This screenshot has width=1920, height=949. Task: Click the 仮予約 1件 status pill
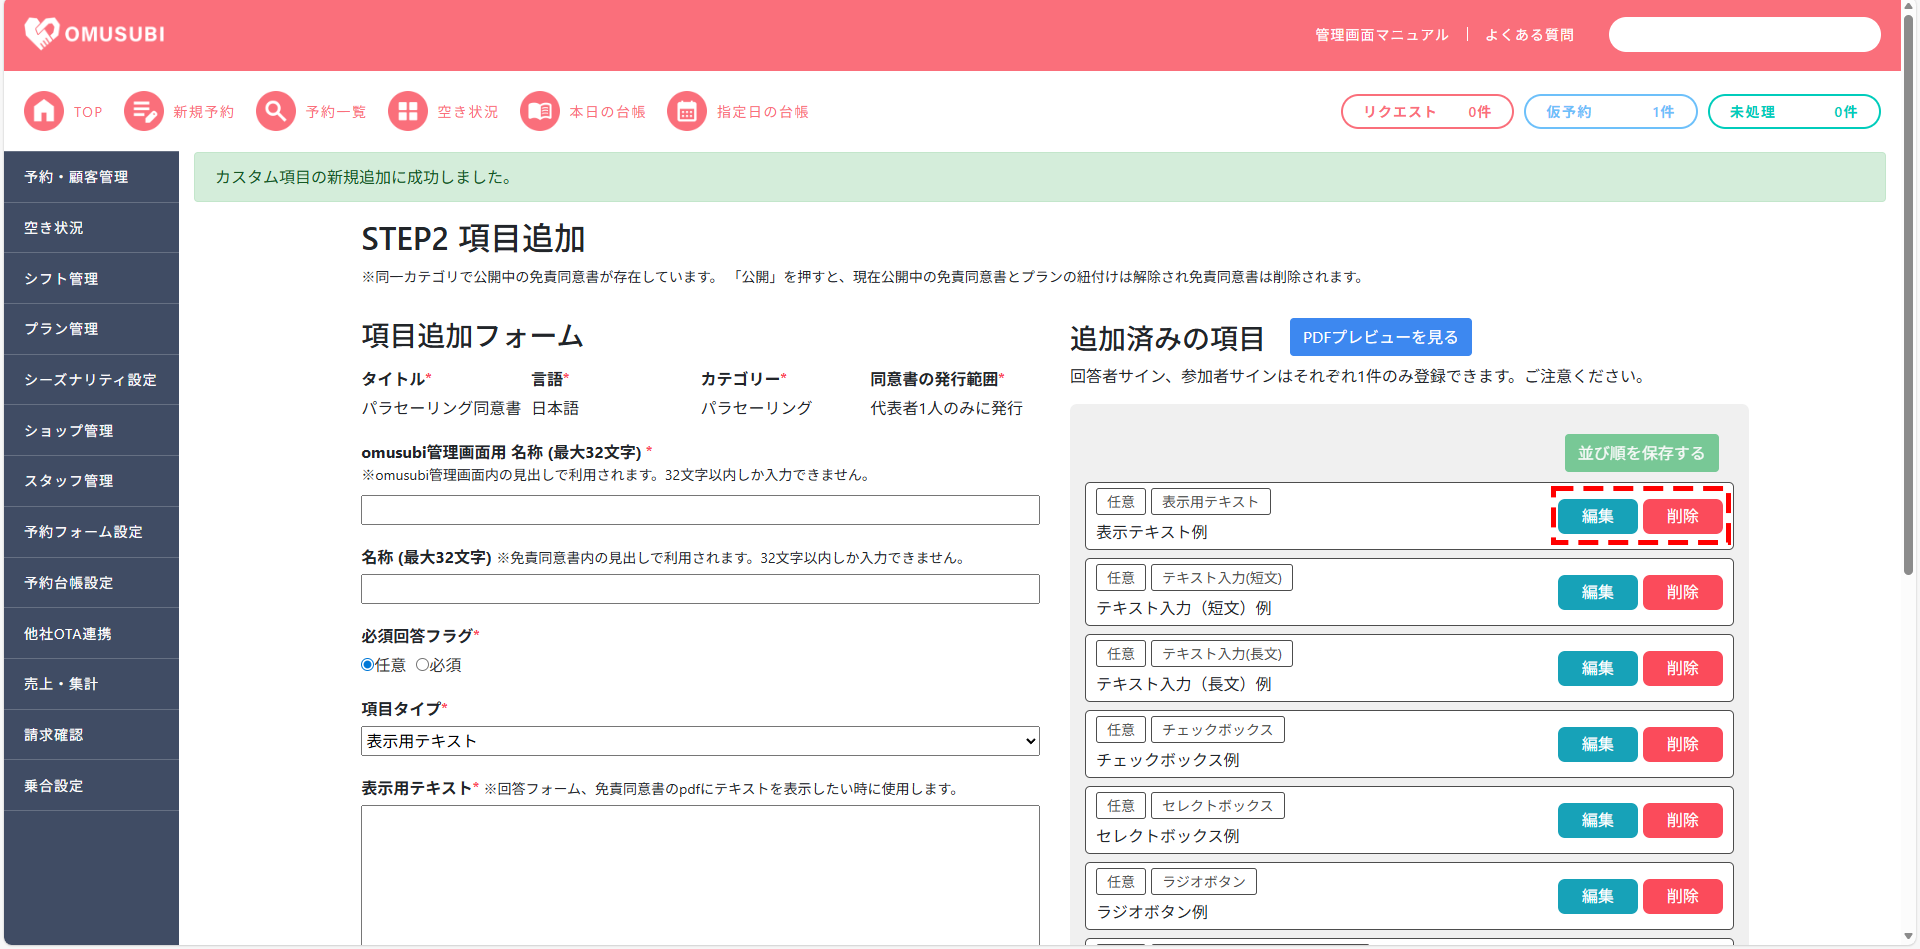1610,112
